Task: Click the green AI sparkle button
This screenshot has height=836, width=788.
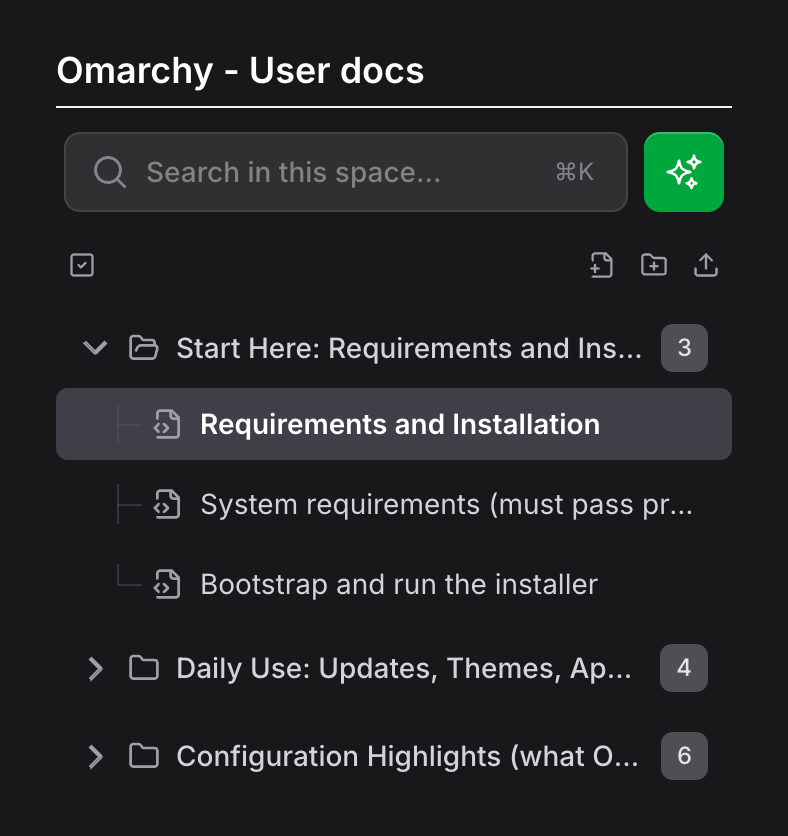Action: pos(684,172)
